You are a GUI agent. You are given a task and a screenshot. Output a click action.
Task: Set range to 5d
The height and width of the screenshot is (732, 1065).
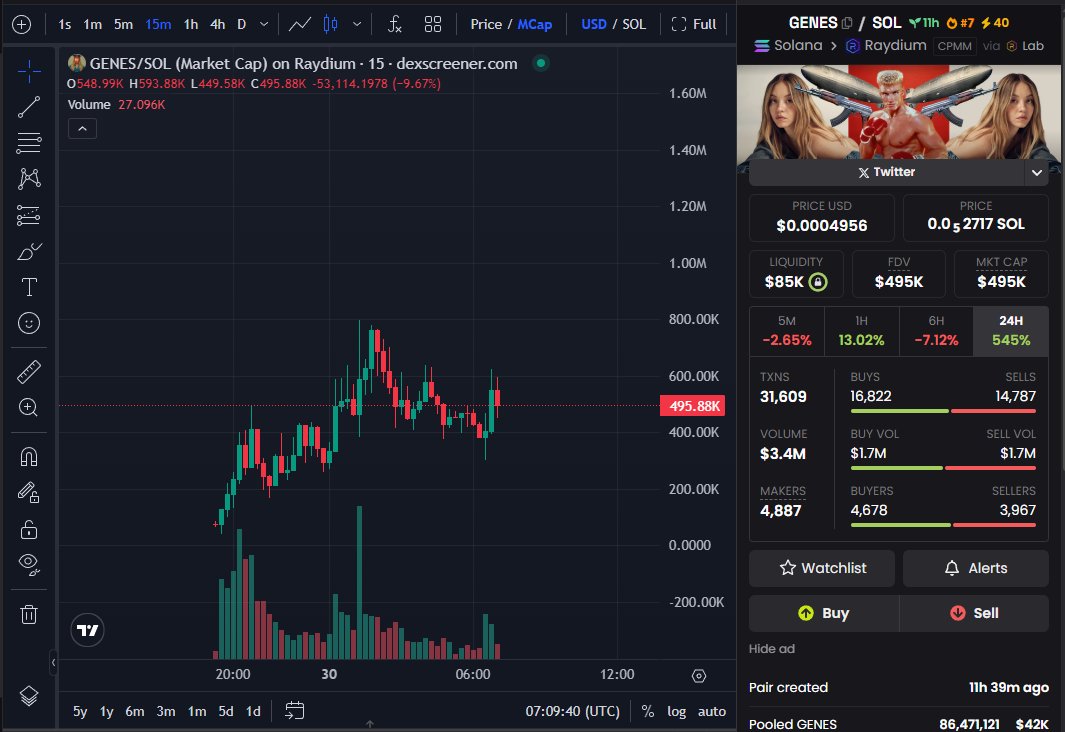point(225,711)
